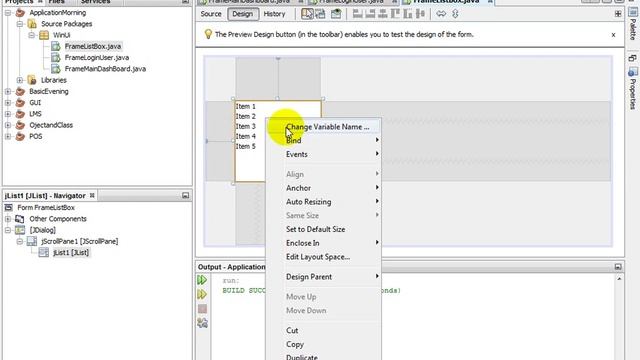Collapse jScrollPane1 node in Navigator
640x360 pixels.
click(x=20, y=241)
